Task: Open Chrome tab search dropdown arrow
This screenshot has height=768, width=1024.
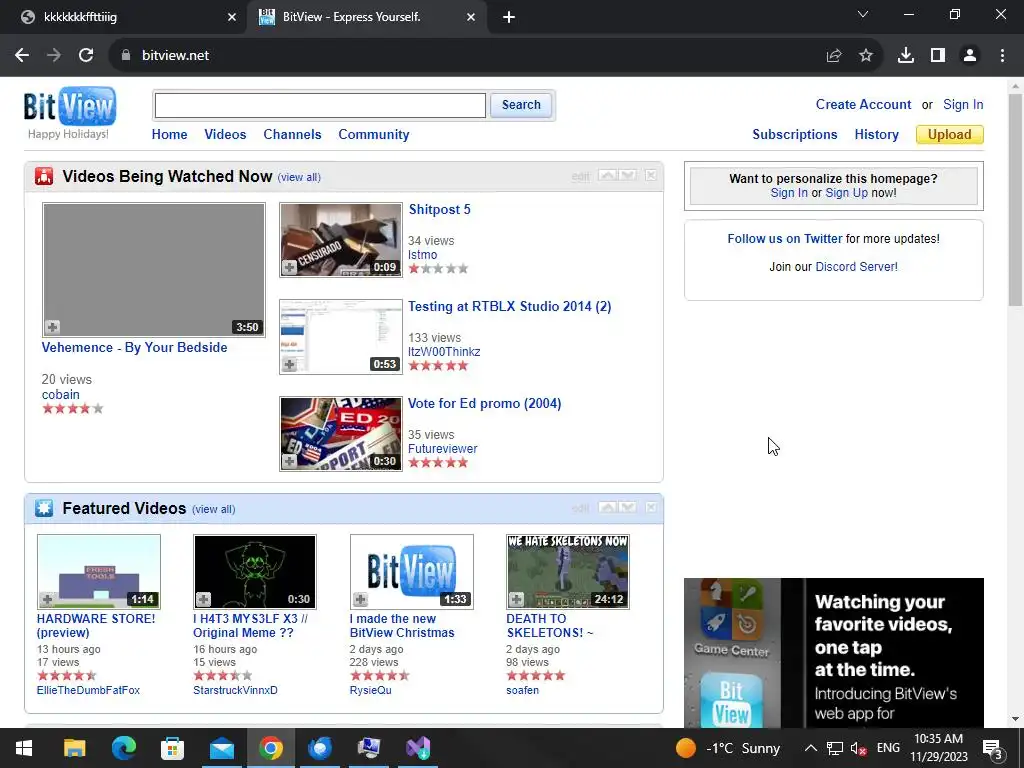Action: (x=863, y=14)
